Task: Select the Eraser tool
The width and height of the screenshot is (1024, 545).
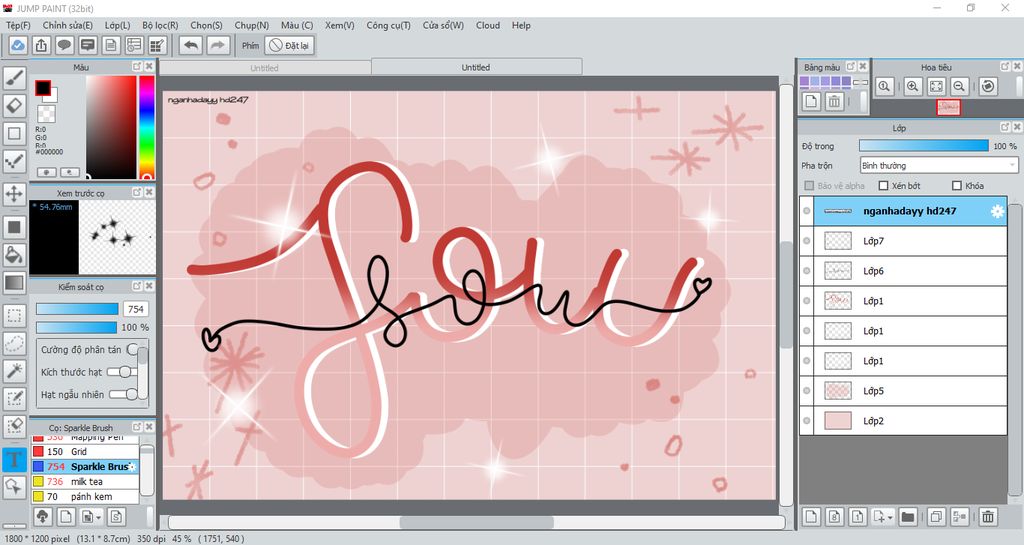Action: 14,105
